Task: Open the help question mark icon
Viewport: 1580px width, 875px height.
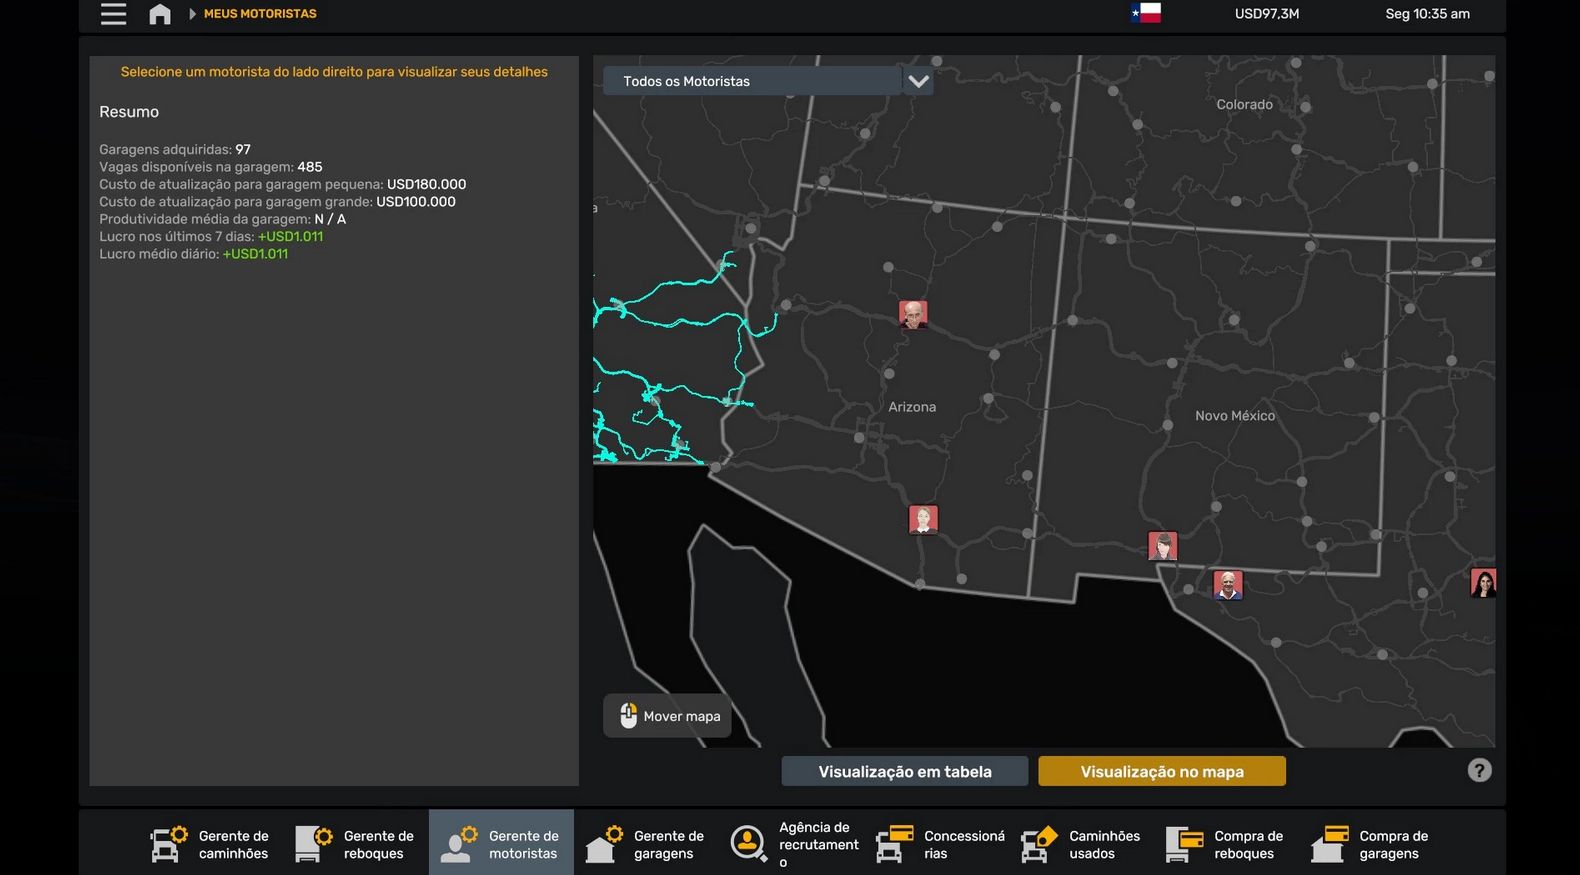Action: (x=1479, y=770)
